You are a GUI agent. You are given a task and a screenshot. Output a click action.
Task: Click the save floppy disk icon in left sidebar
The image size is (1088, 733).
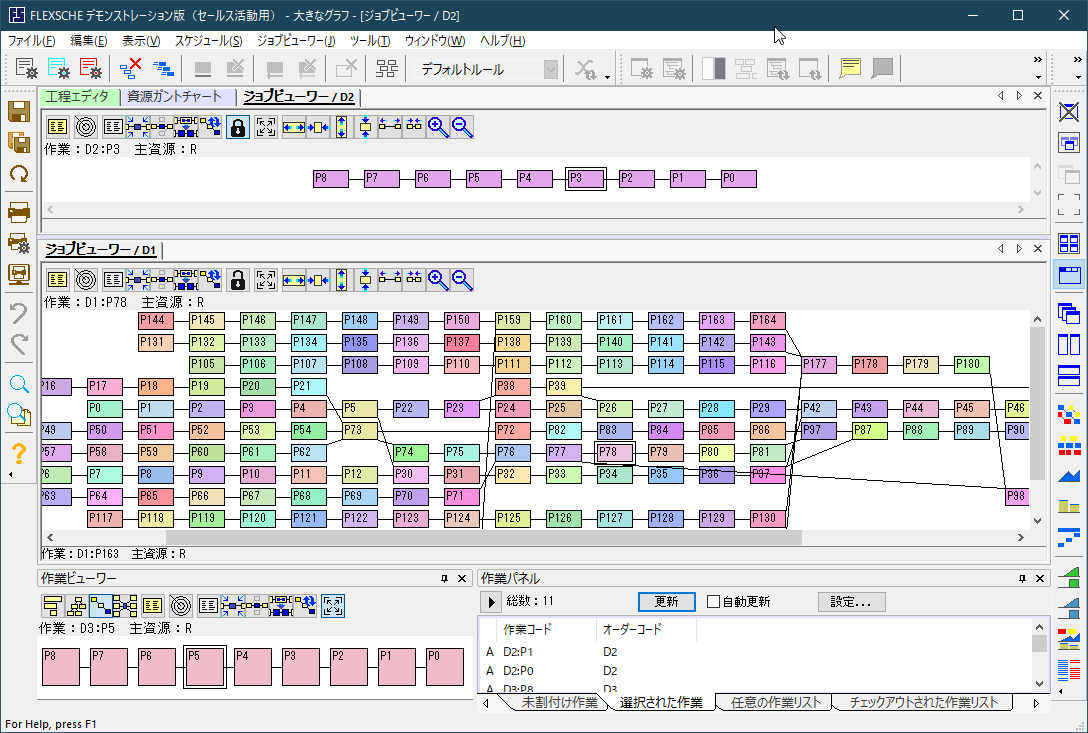[x=18, y=111]
